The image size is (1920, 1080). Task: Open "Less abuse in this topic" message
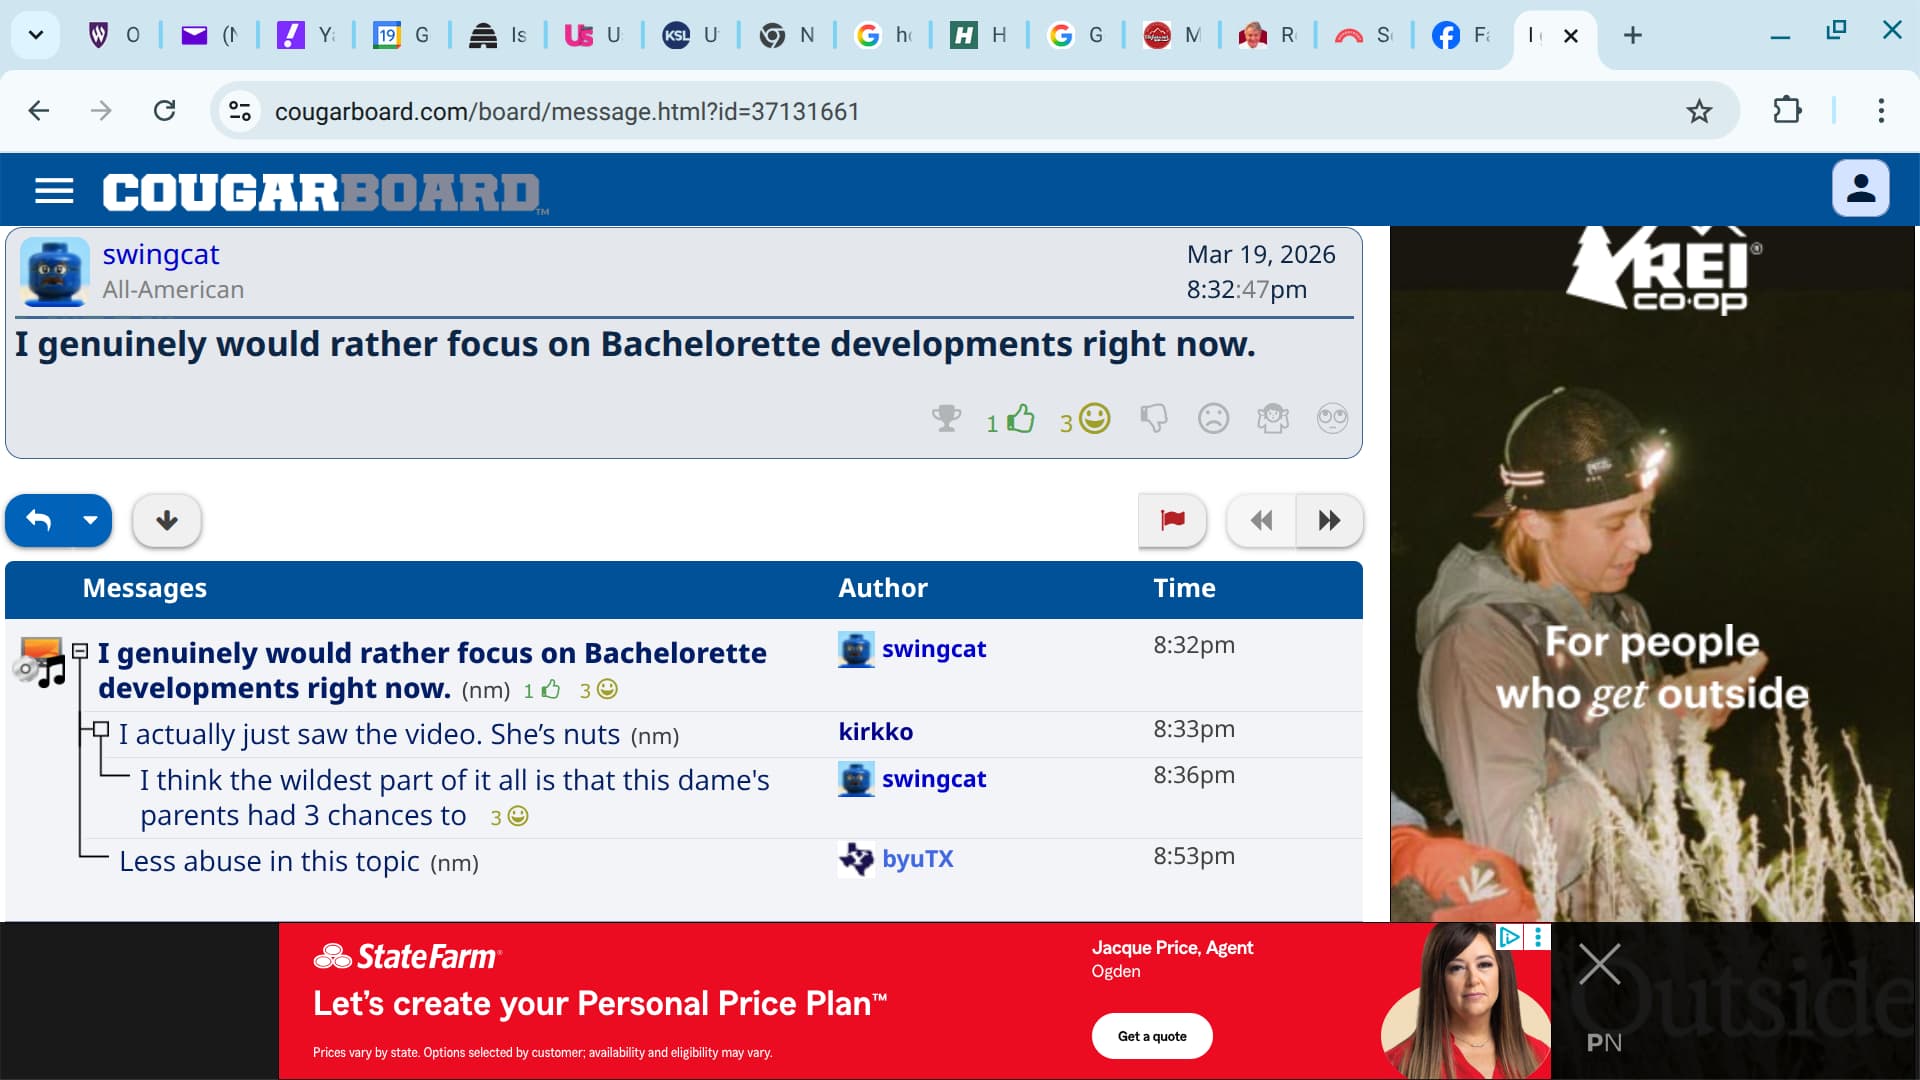click(269, 861)
